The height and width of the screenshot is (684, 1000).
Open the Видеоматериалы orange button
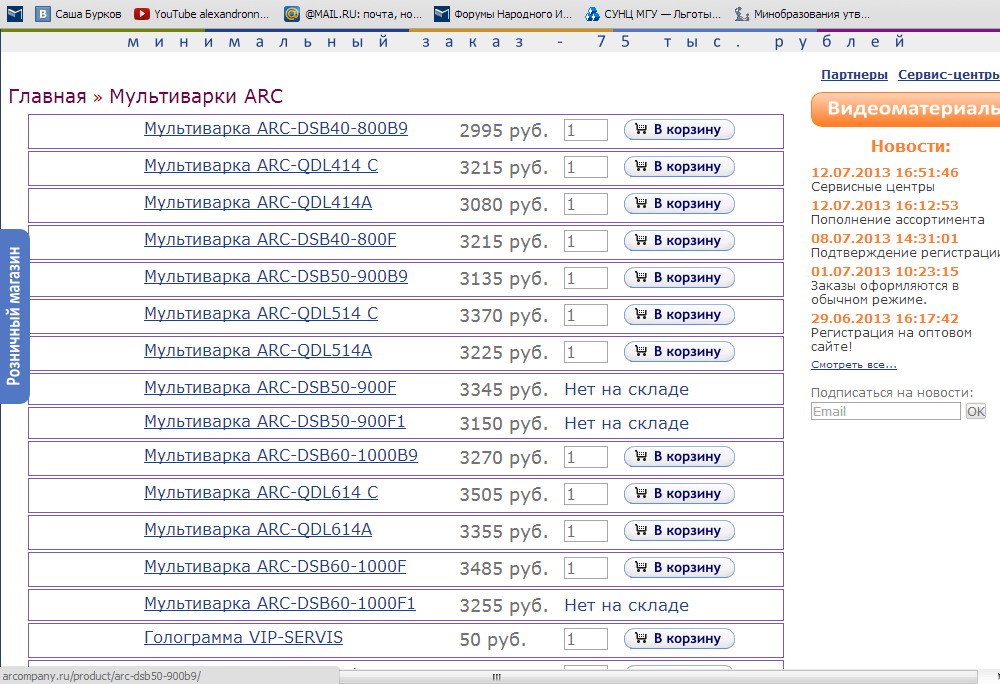[x=906, y=109]
